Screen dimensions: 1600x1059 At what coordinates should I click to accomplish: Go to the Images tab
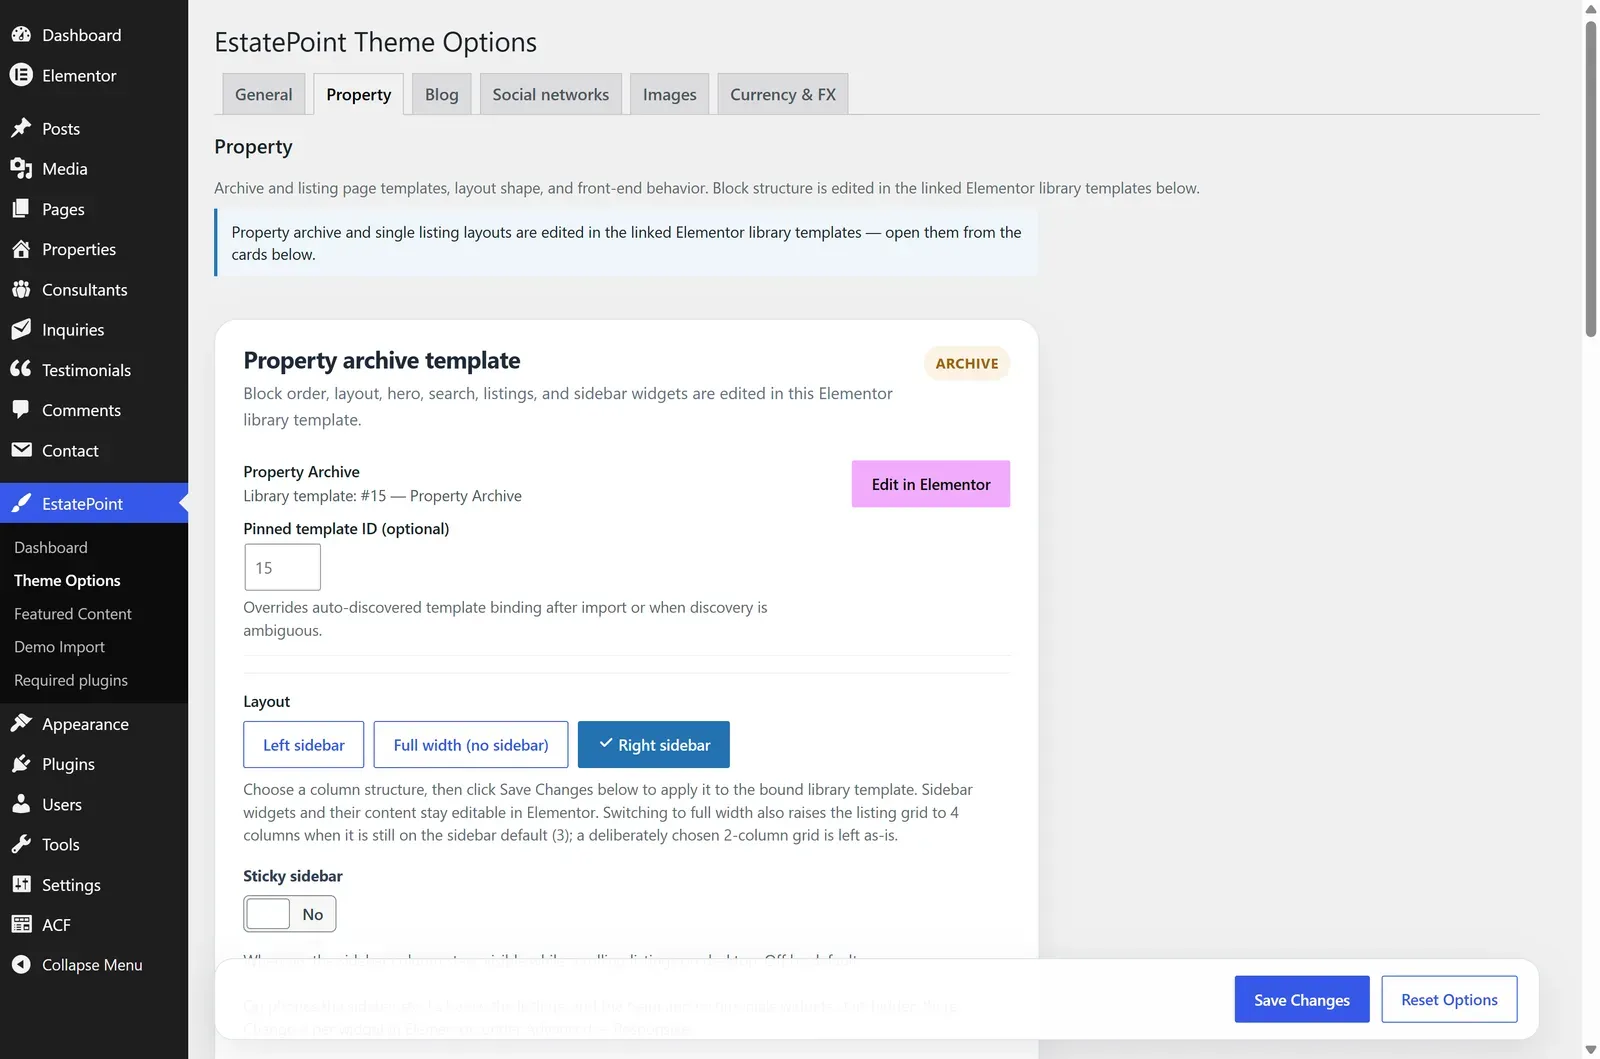pyautogui.click(x=670, y=94)
